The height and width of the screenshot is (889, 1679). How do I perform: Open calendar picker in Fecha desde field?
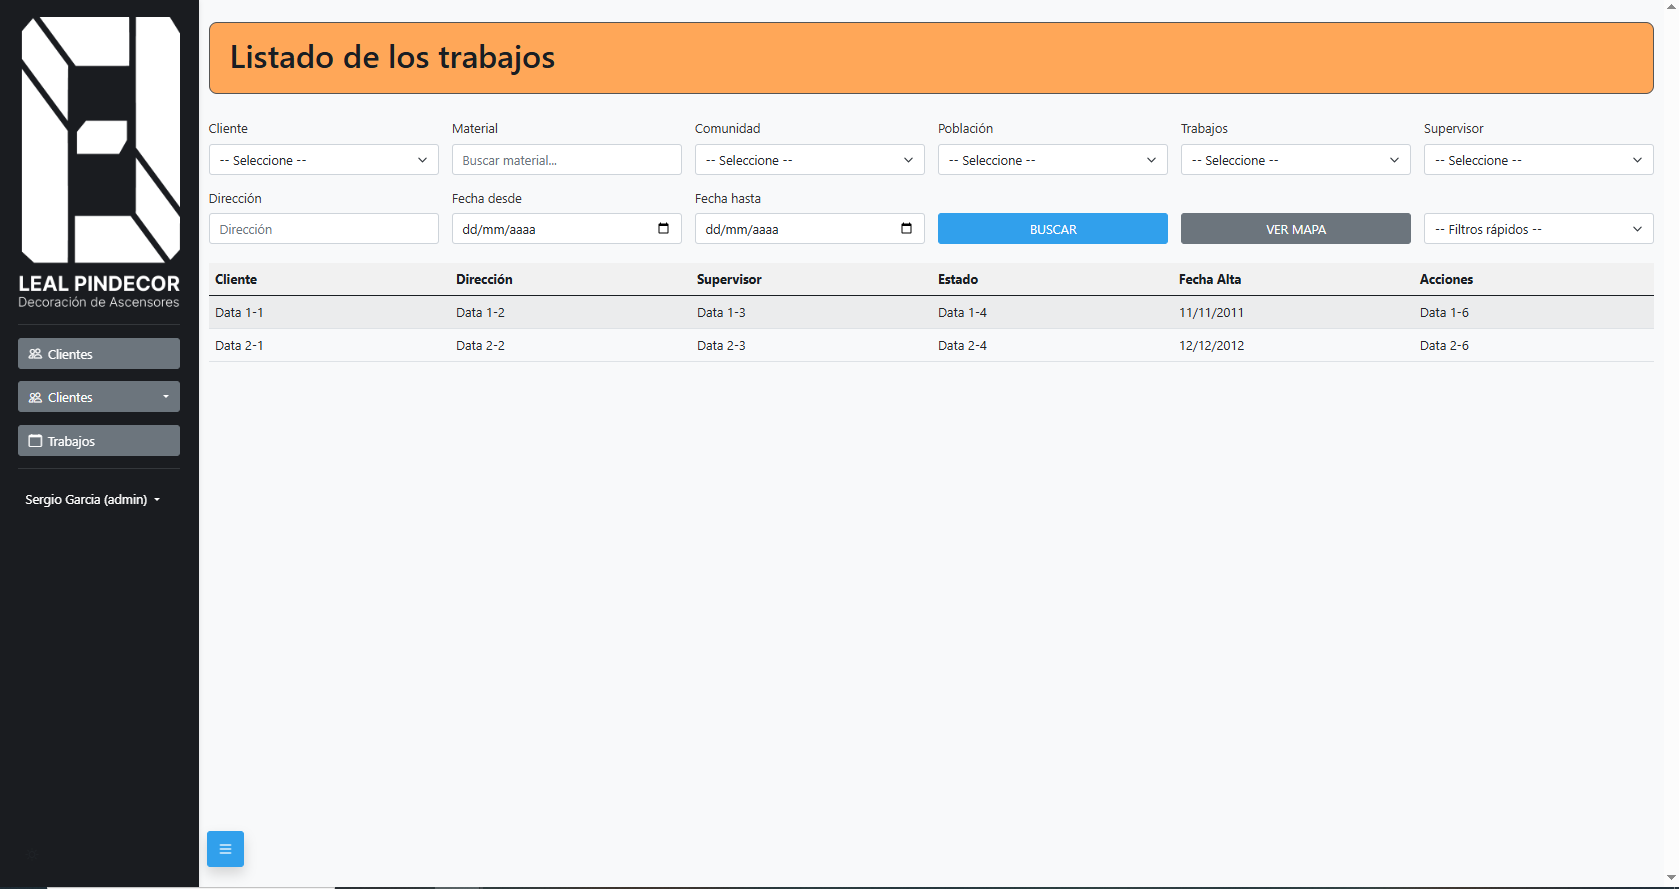pos(663,229)
